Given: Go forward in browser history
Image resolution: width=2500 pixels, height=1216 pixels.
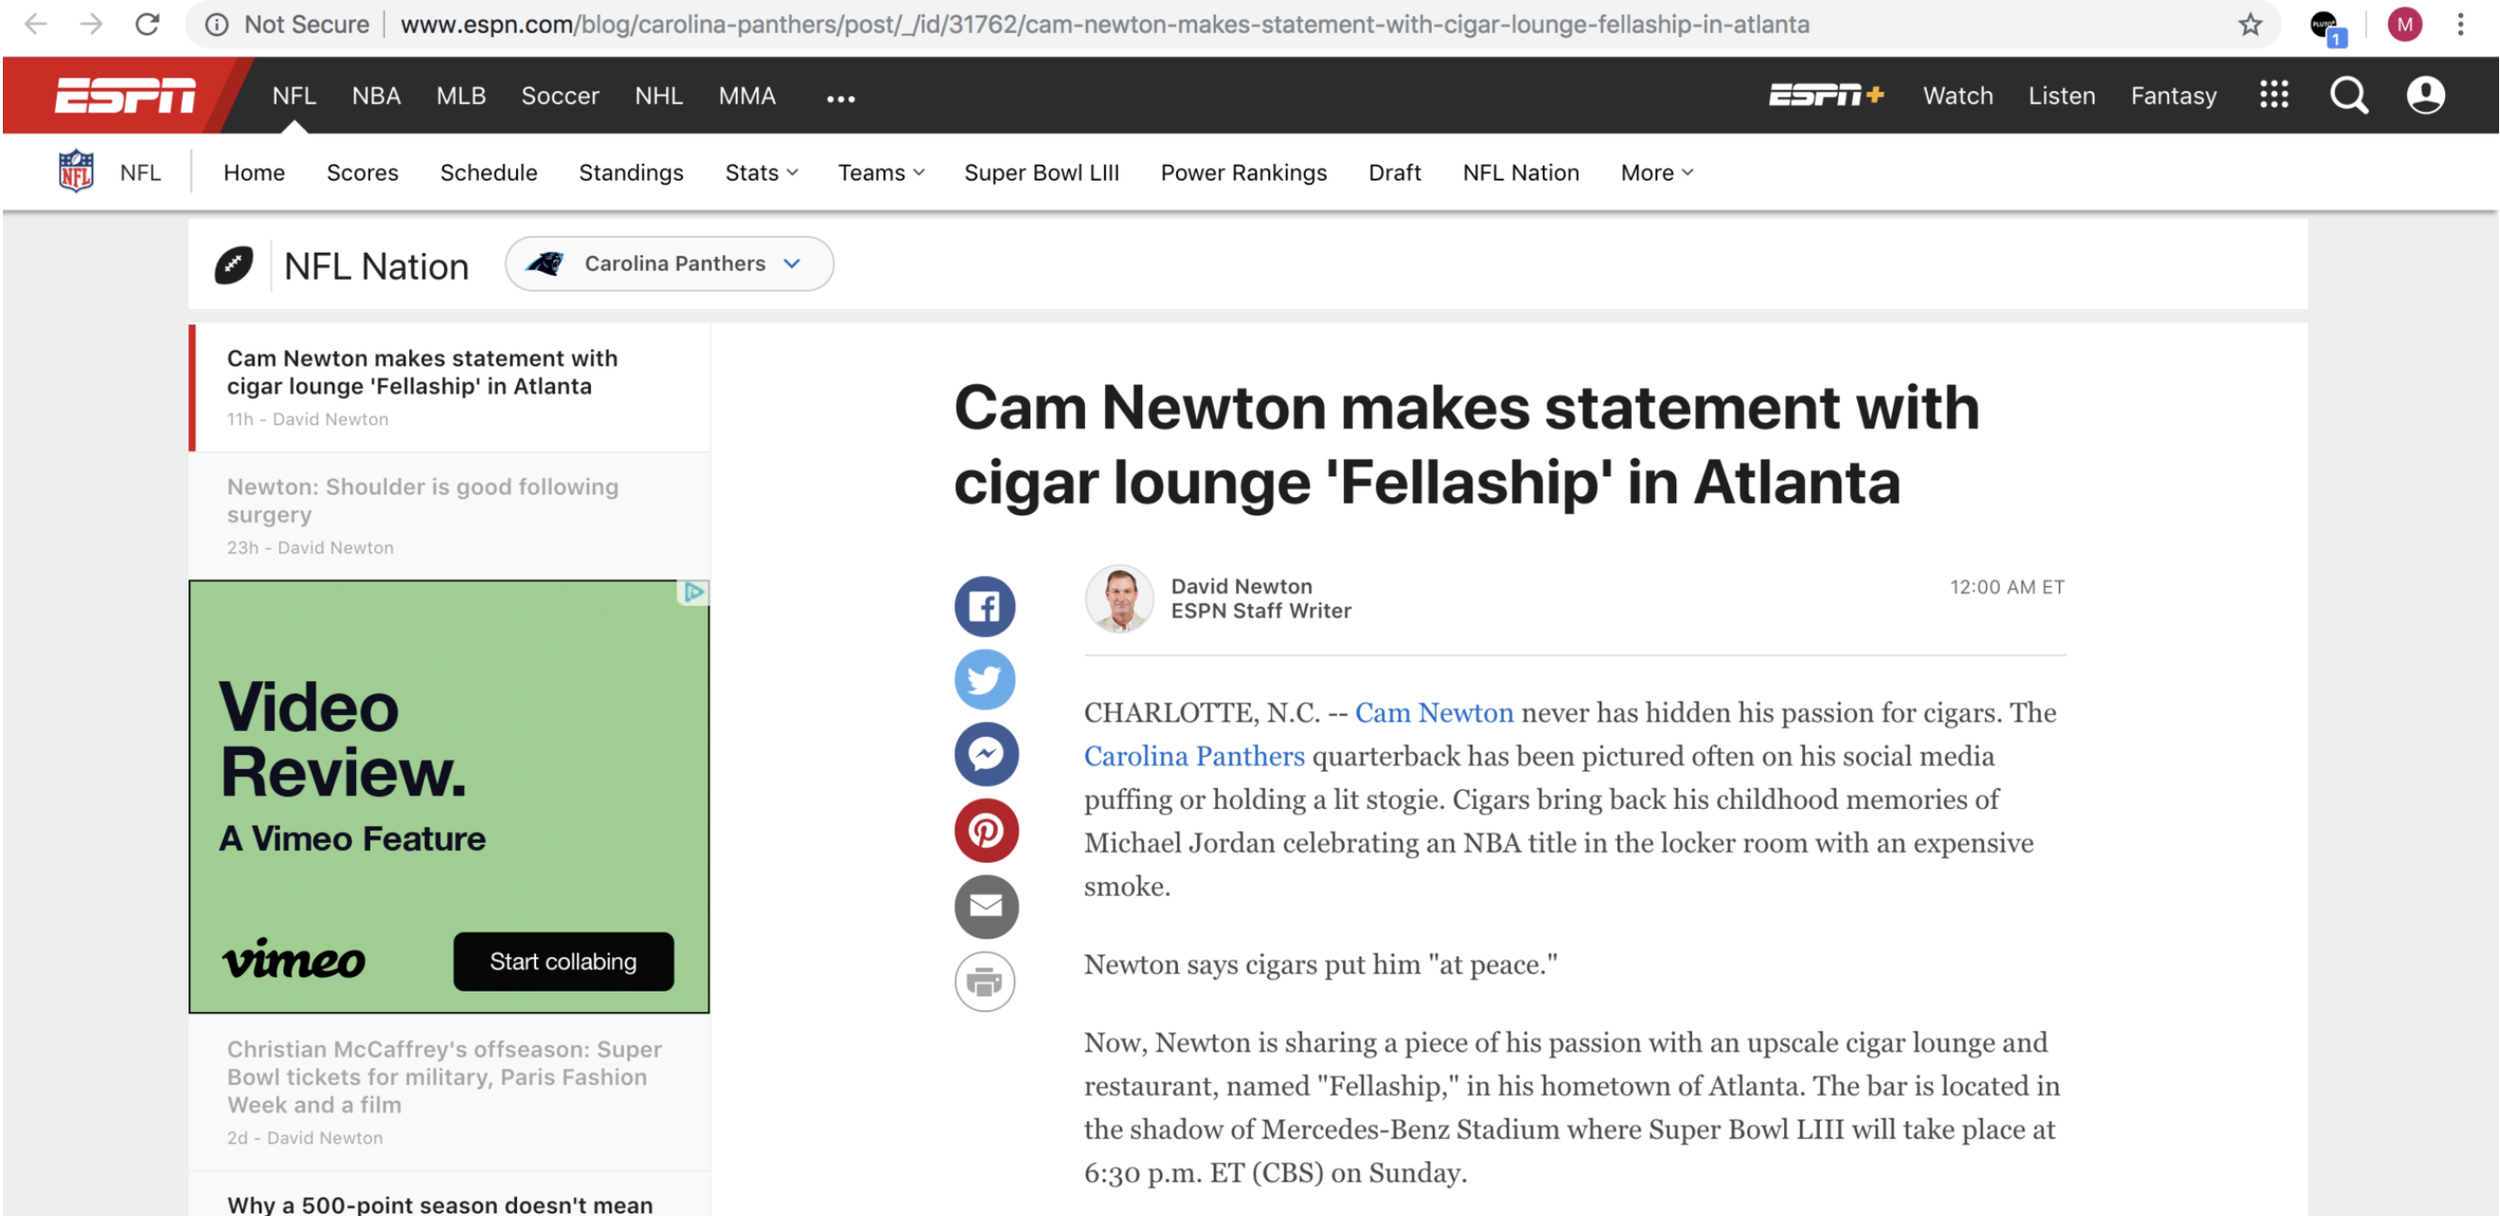Looking at the screenshot, I should pos(91,24).
